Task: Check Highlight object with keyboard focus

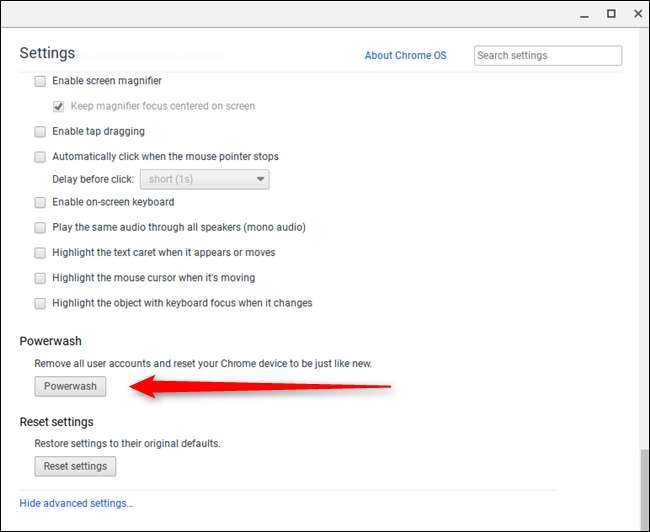Action: click(x=40, y=303)
